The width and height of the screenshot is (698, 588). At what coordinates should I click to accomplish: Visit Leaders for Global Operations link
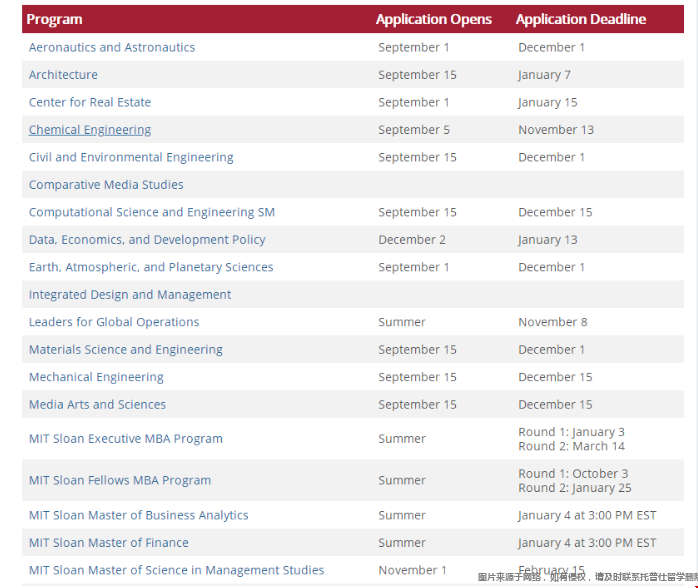click(x=114, y=322)
